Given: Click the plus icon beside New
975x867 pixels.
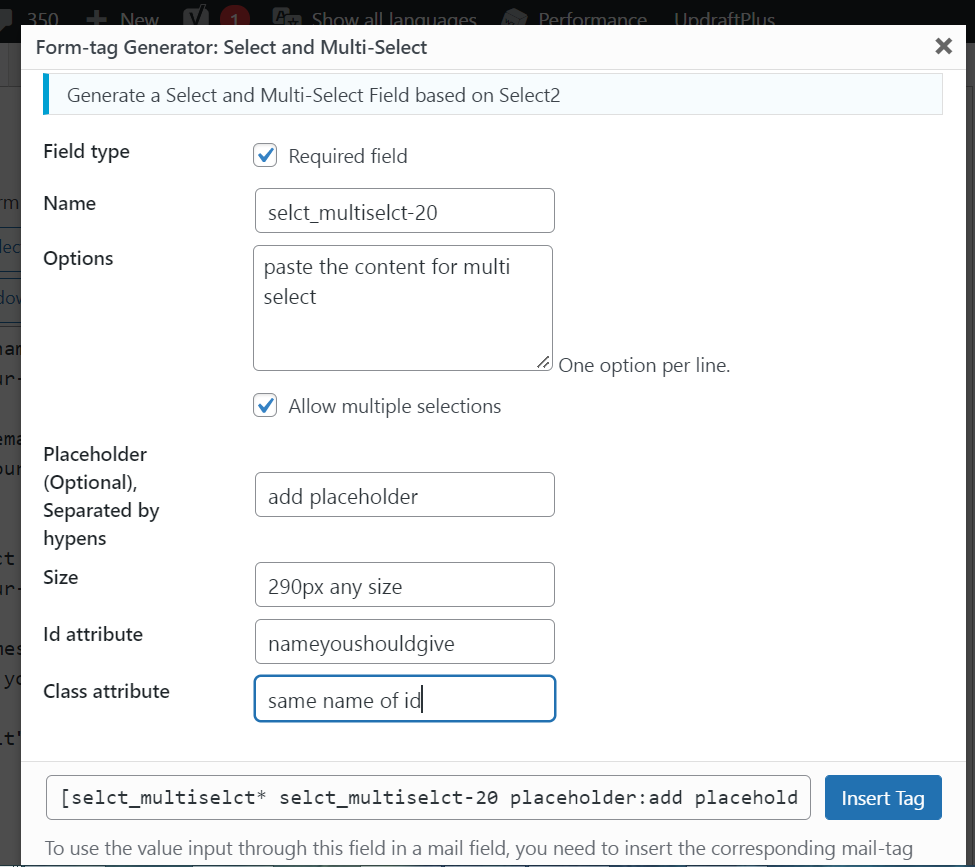Looking at the screenshot, I should (x=97, y=19).
